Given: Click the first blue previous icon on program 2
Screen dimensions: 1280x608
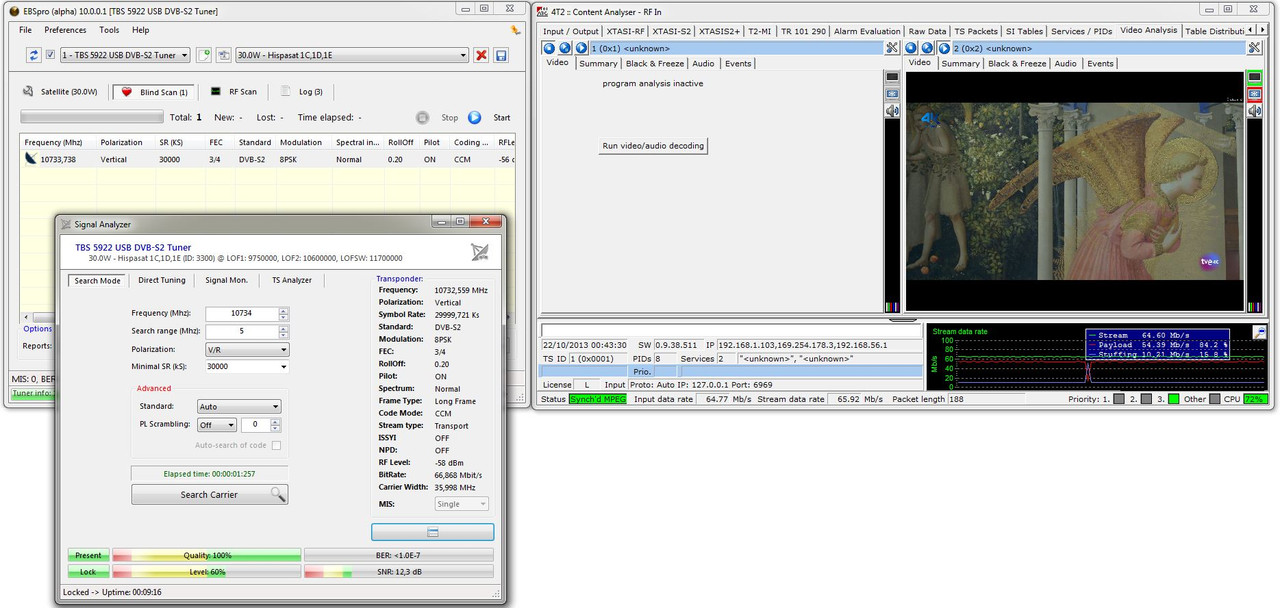Looking at the screenshot, I should point(911,48).
